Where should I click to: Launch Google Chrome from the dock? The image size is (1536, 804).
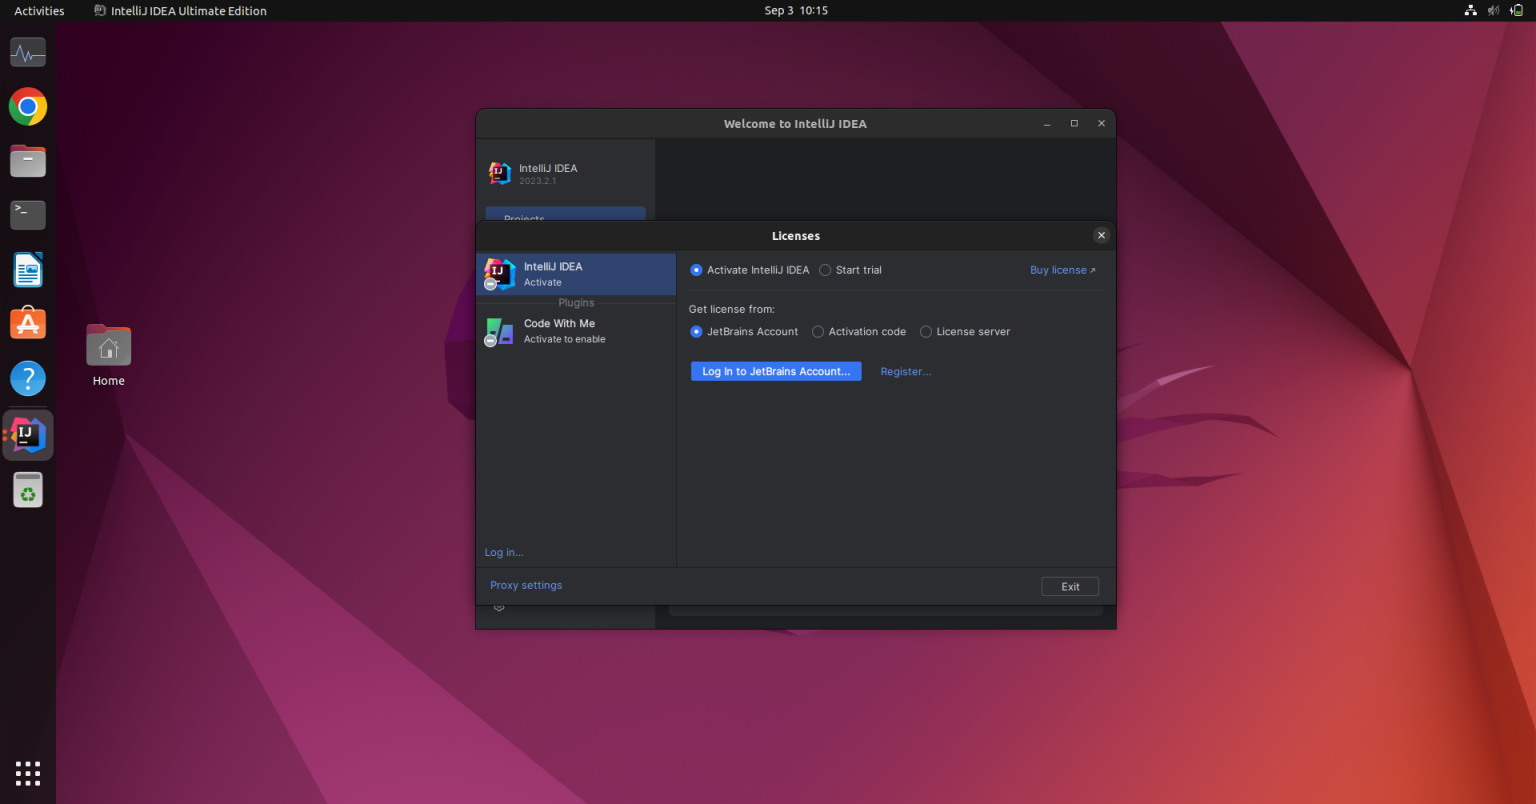(x=27, y=106)
